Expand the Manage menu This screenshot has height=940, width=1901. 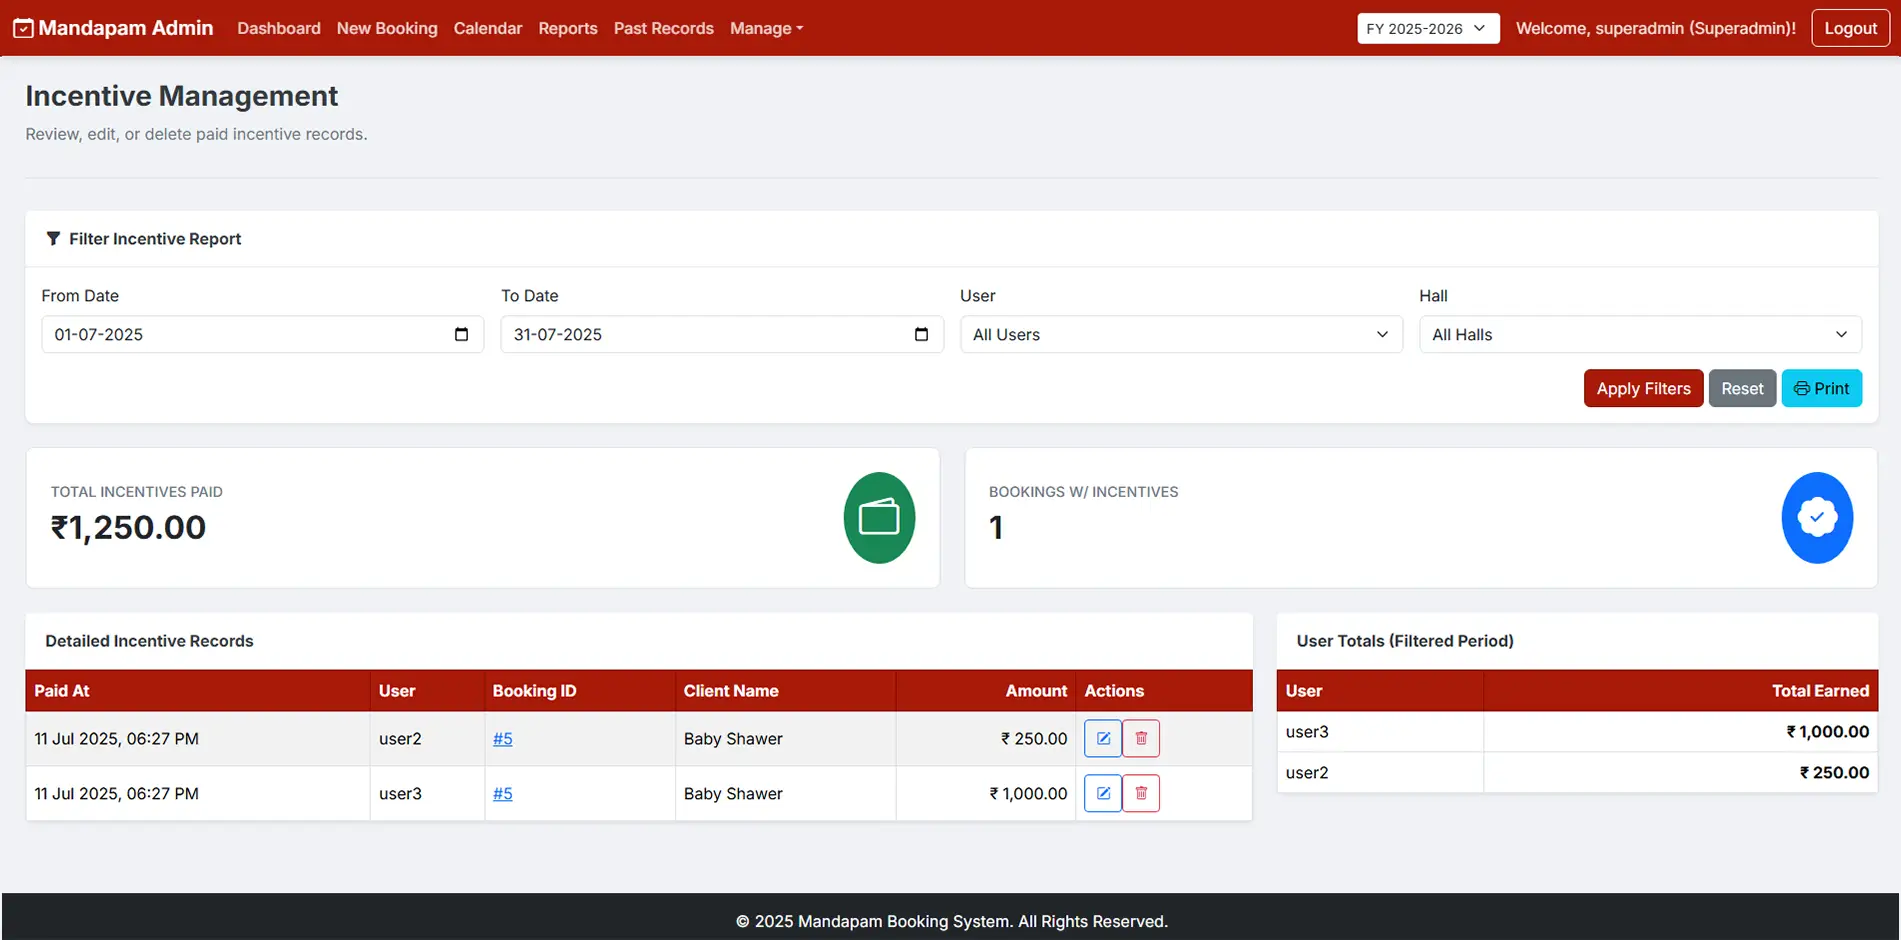[x=766, y=28]
